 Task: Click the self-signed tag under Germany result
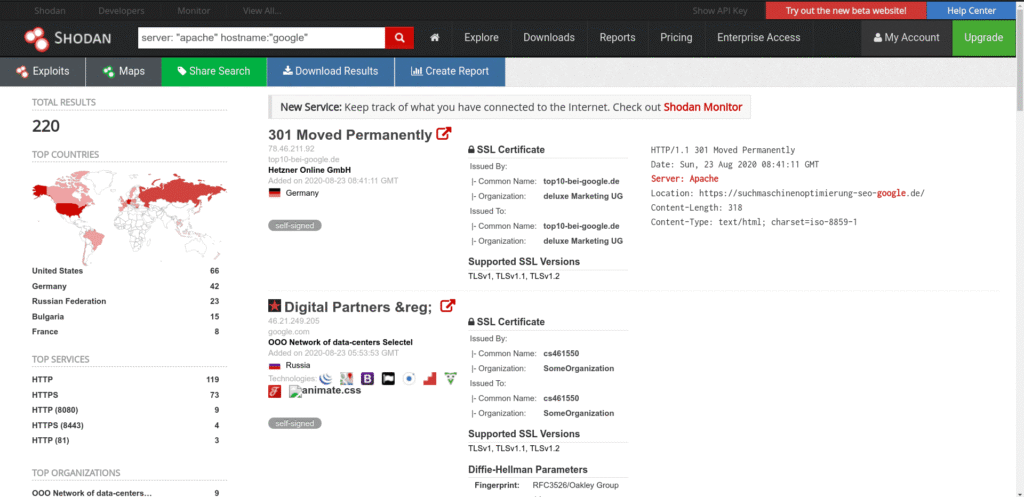(x=295, y=226)
